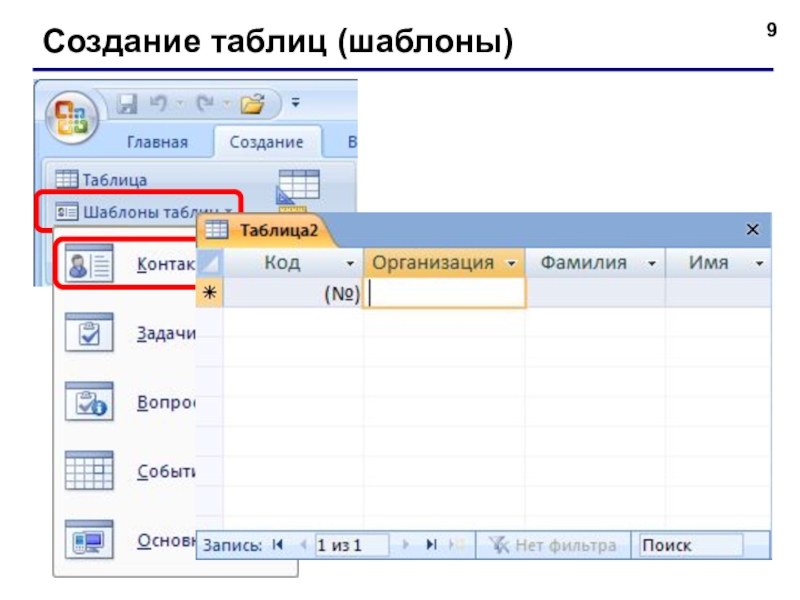Click the Задачи clipboard check icon
Viewport: 800px width, 600px height.
tap(89, 333)
